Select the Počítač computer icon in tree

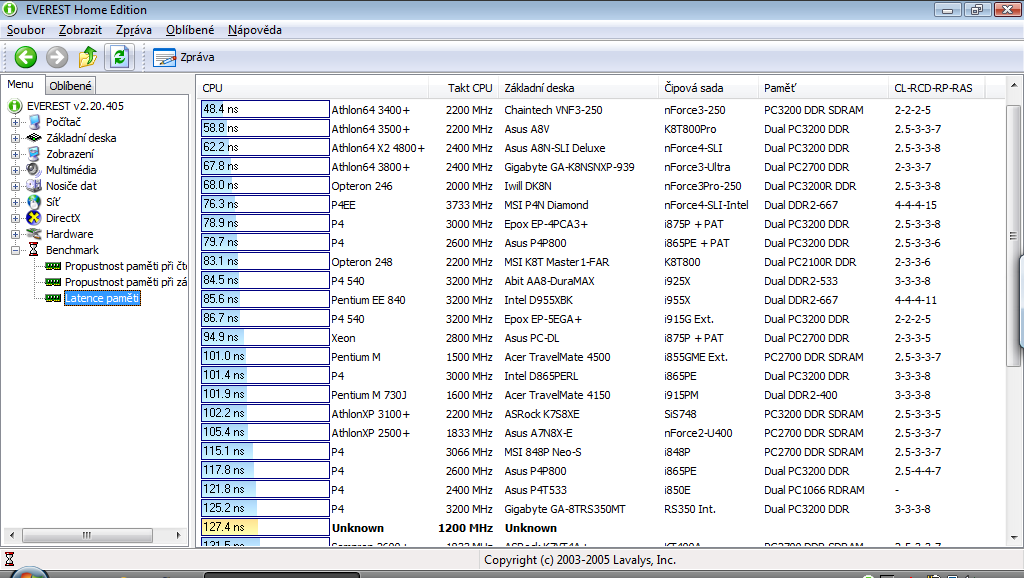(35, 122)
